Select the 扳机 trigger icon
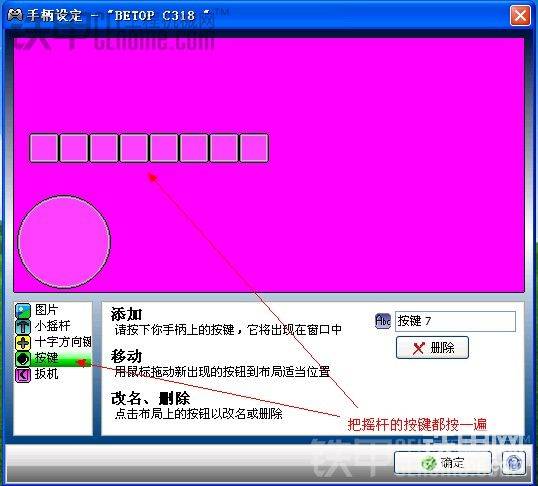538x486 pixels. [x=23, y=374]
